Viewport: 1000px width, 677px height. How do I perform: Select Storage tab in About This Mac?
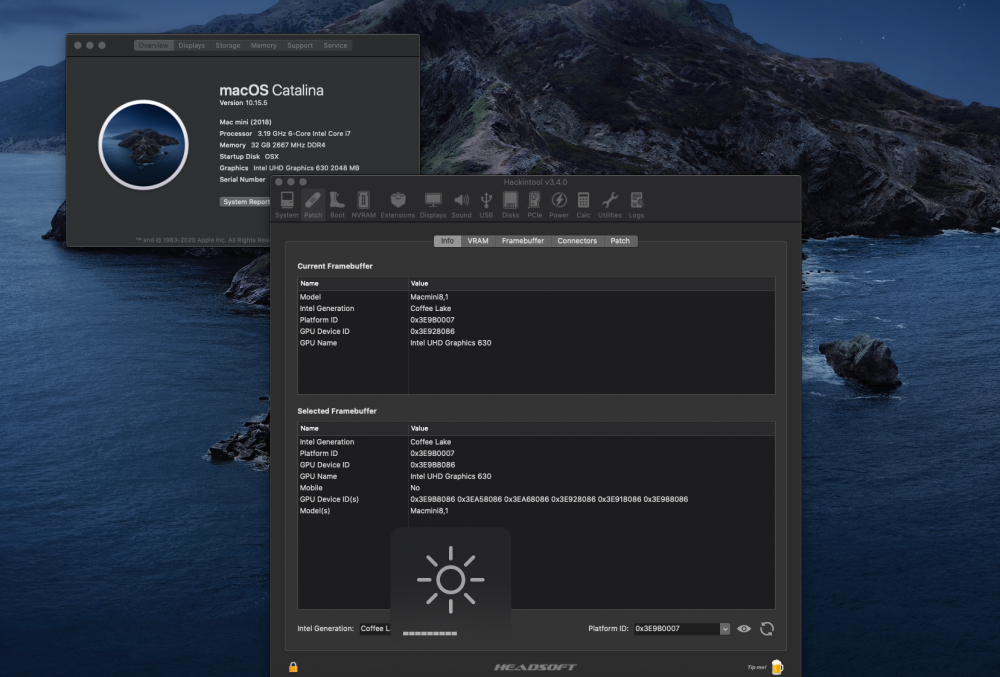click(228, 45)
